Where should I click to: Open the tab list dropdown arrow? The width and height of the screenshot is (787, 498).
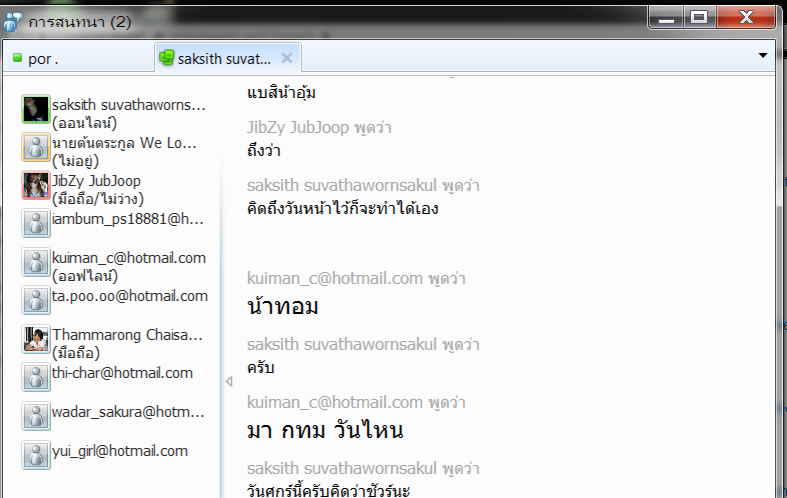[763, 55]
